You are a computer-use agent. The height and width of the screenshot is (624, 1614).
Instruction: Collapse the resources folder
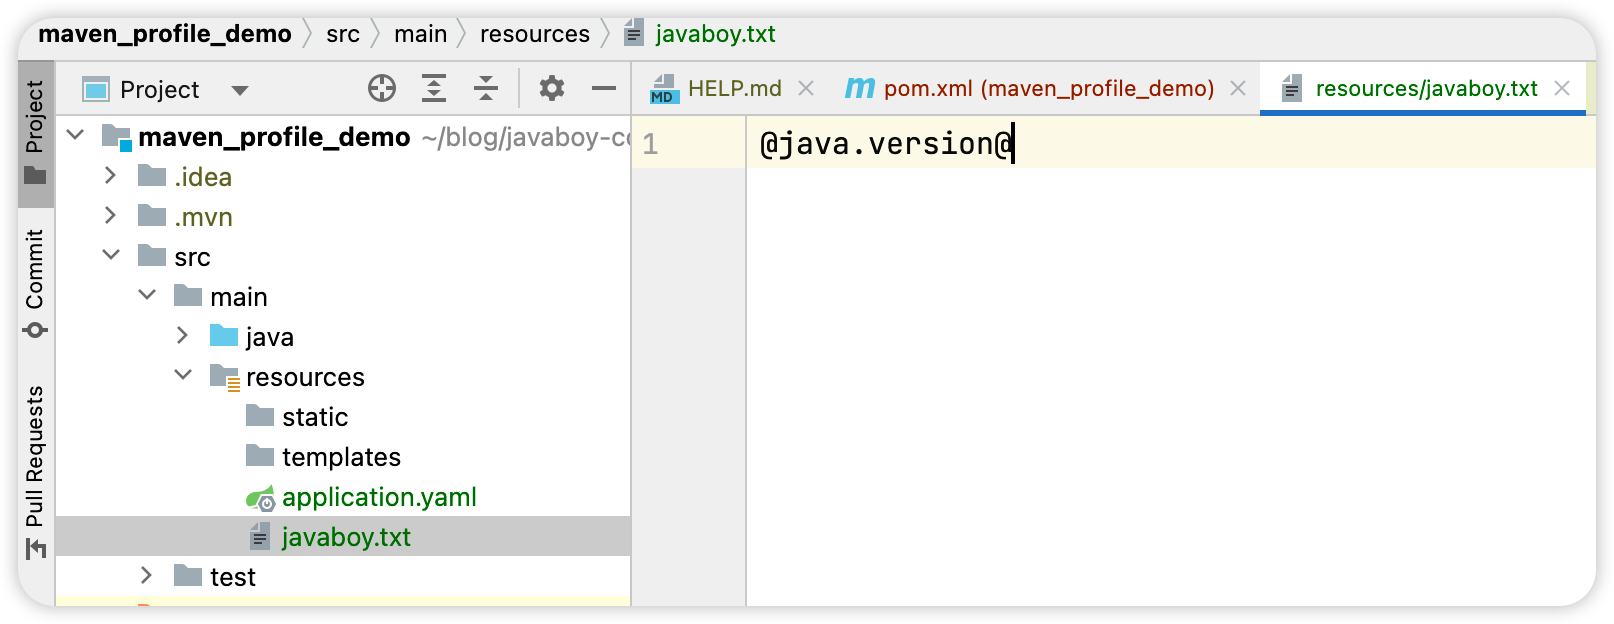(183, 376)
